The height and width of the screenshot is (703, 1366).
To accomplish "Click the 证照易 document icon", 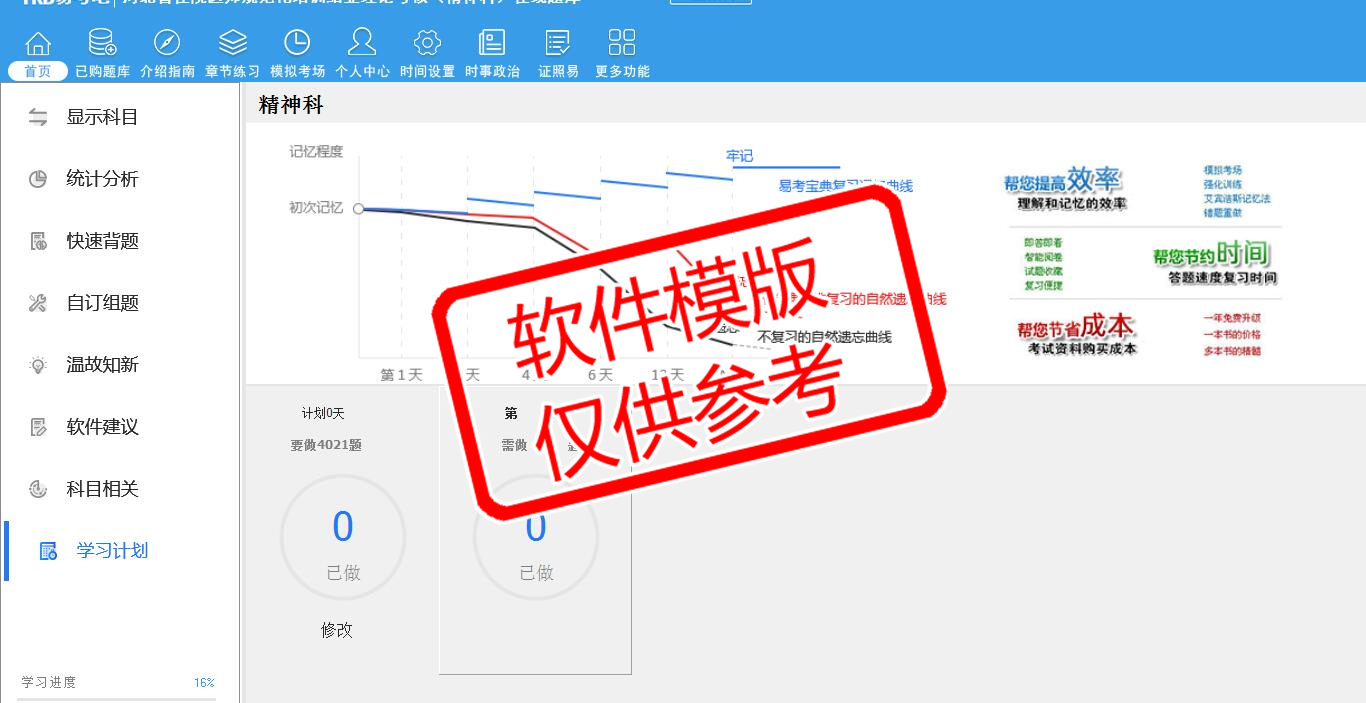I will [x=558, y=44].
